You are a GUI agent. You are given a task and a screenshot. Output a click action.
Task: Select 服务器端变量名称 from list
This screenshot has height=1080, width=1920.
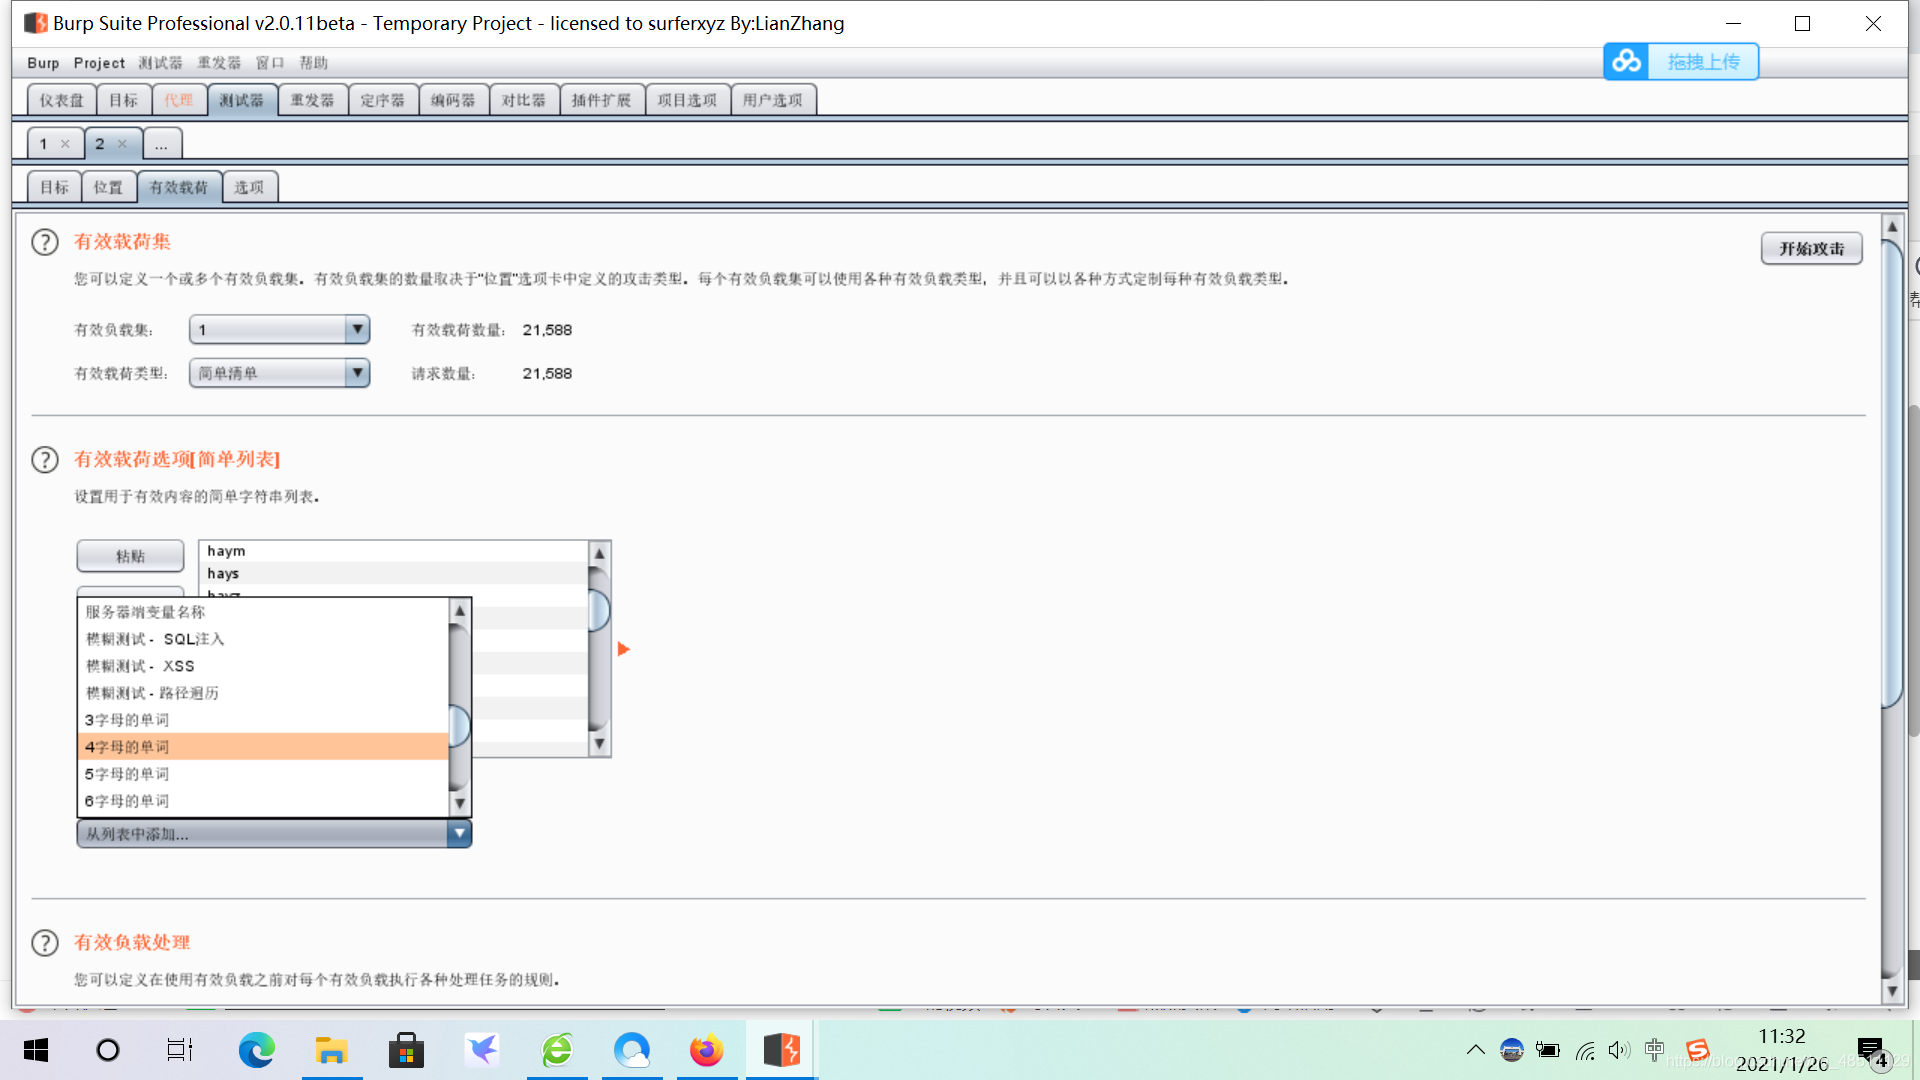(x=263, y=612)
